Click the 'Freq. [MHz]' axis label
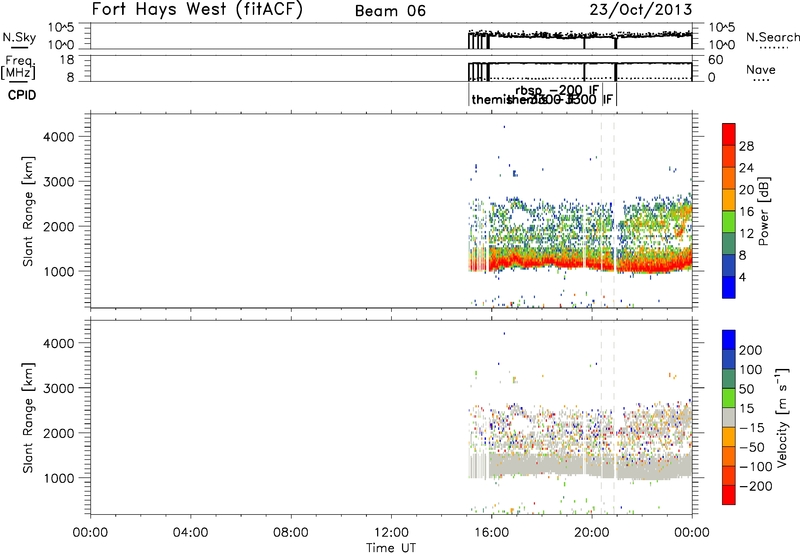 18,67
